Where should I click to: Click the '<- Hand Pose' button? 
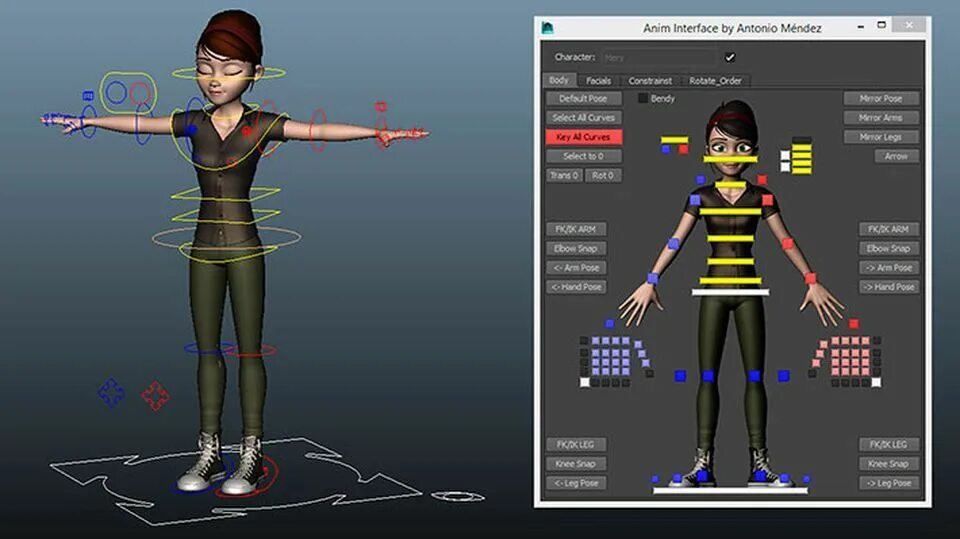pos(576,287)
